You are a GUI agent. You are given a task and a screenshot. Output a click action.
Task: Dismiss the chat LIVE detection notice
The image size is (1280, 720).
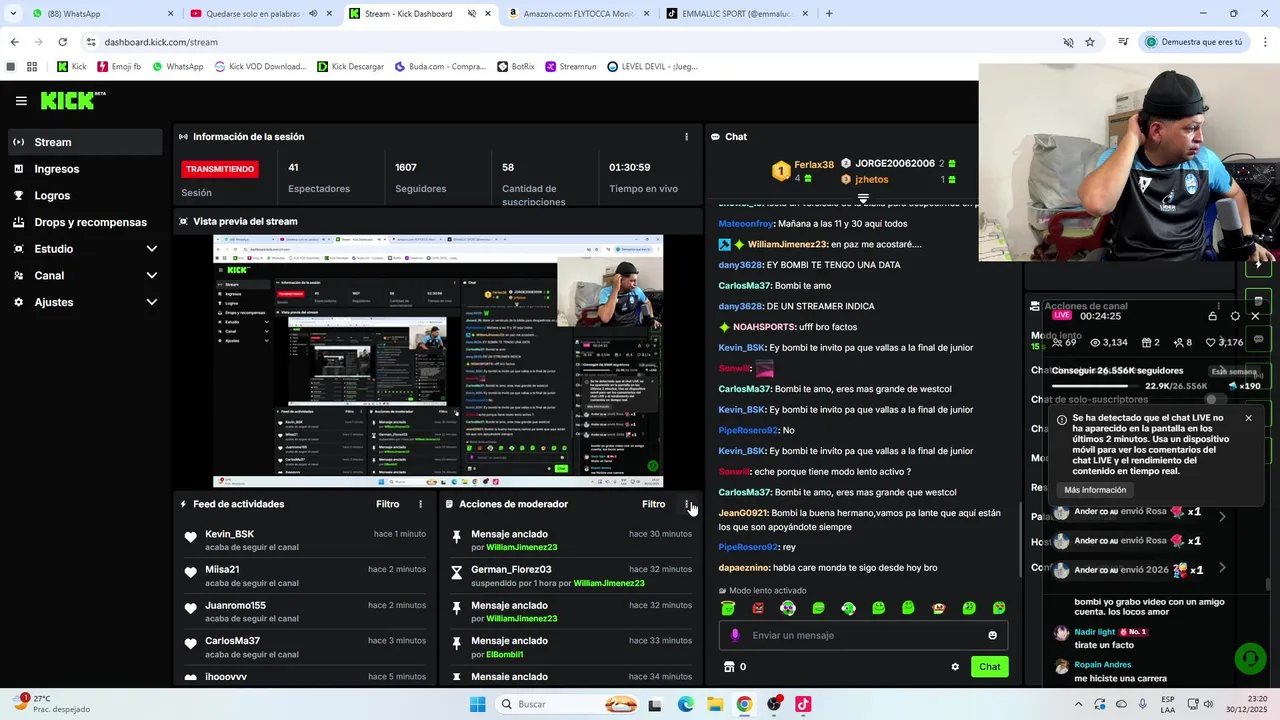point(1248,418)
